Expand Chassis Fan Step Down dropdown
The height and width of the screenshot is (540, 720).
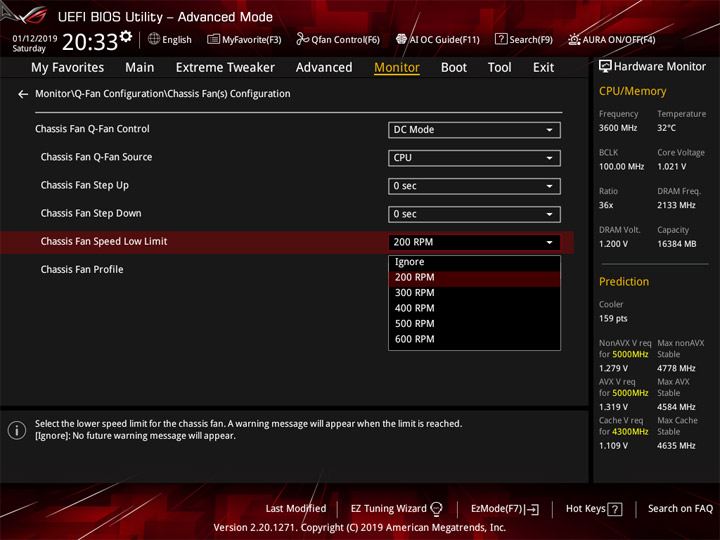coord(474,214)
